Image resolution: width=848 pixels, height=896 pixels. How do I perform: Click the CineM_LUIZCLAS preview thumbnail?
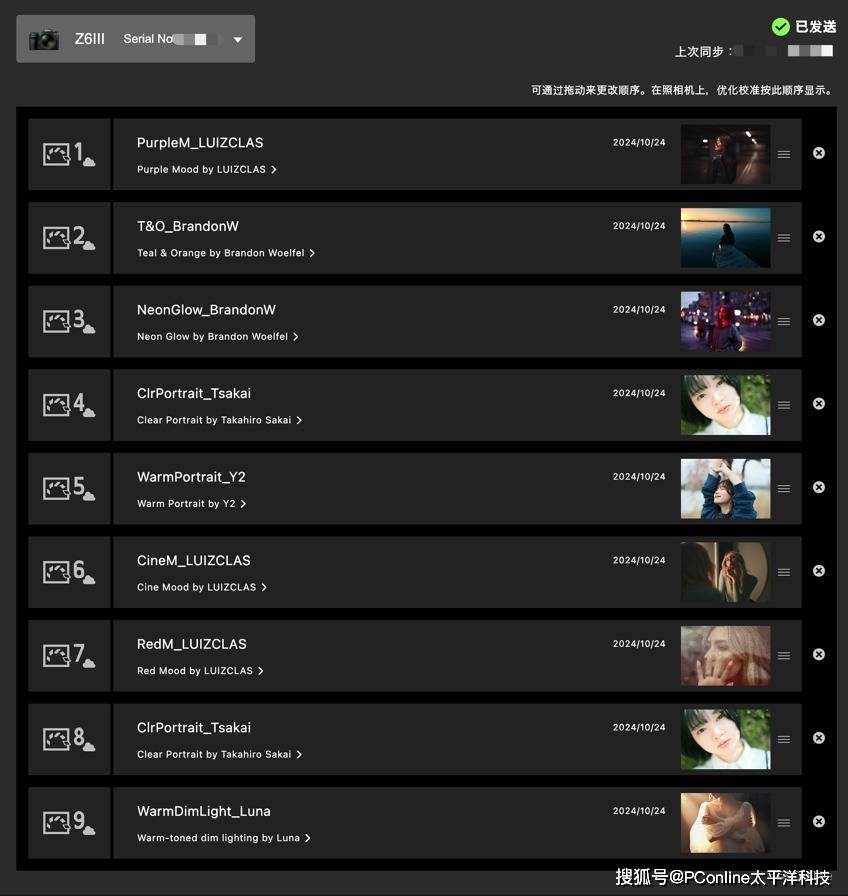[x=725, y=572]
